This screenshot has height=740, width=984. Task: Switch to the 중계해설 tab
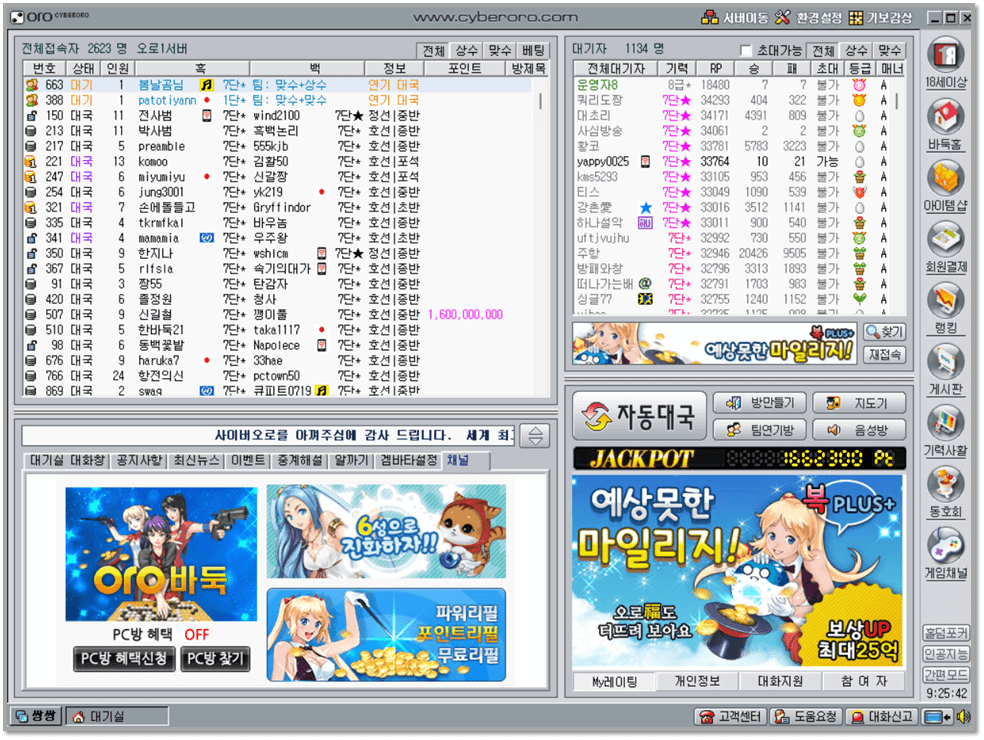[299, 461]
